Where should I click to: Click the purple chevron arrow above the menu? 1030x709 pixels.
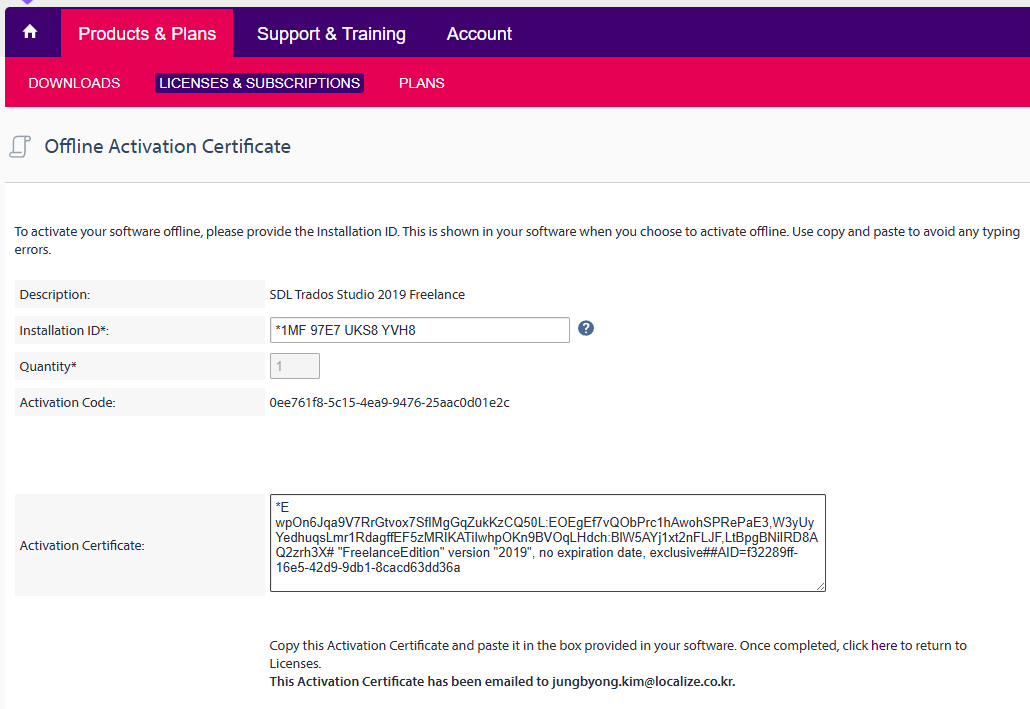(x=26, y=4)
